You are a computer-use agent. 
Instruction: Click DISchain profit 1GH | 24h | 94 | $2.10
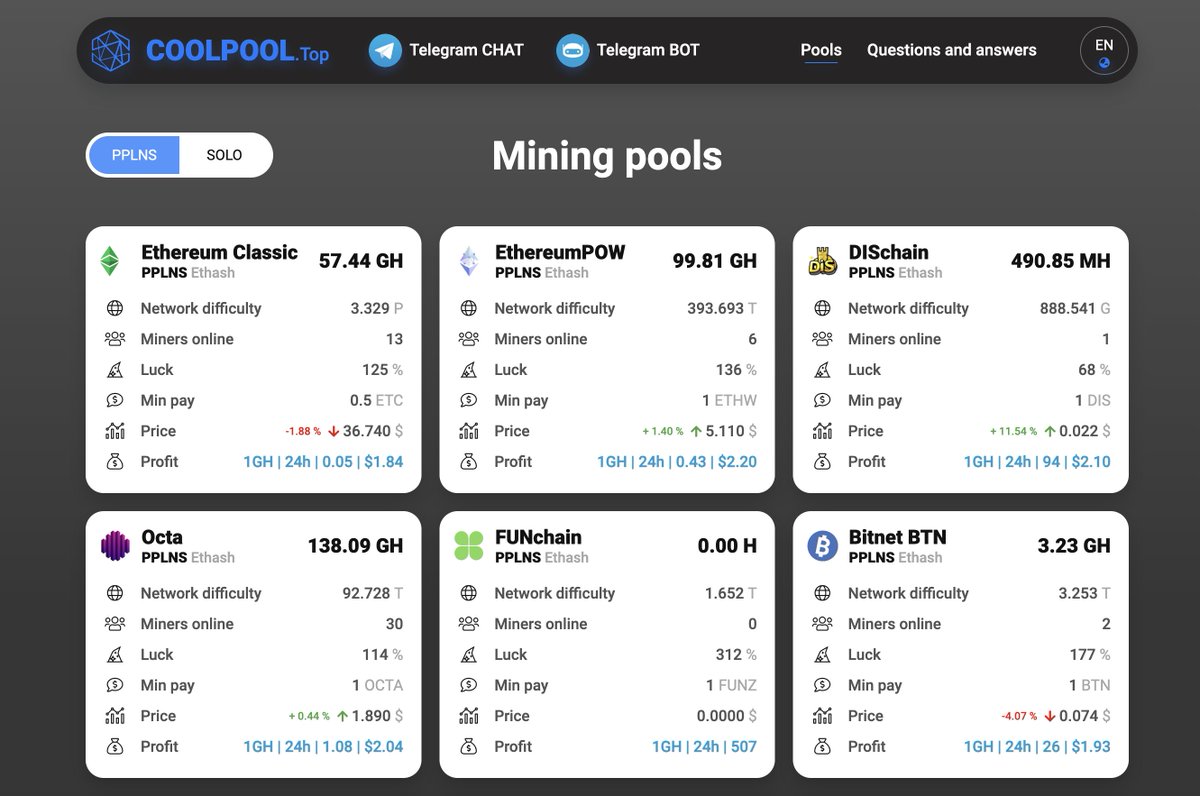point(1037,462)
